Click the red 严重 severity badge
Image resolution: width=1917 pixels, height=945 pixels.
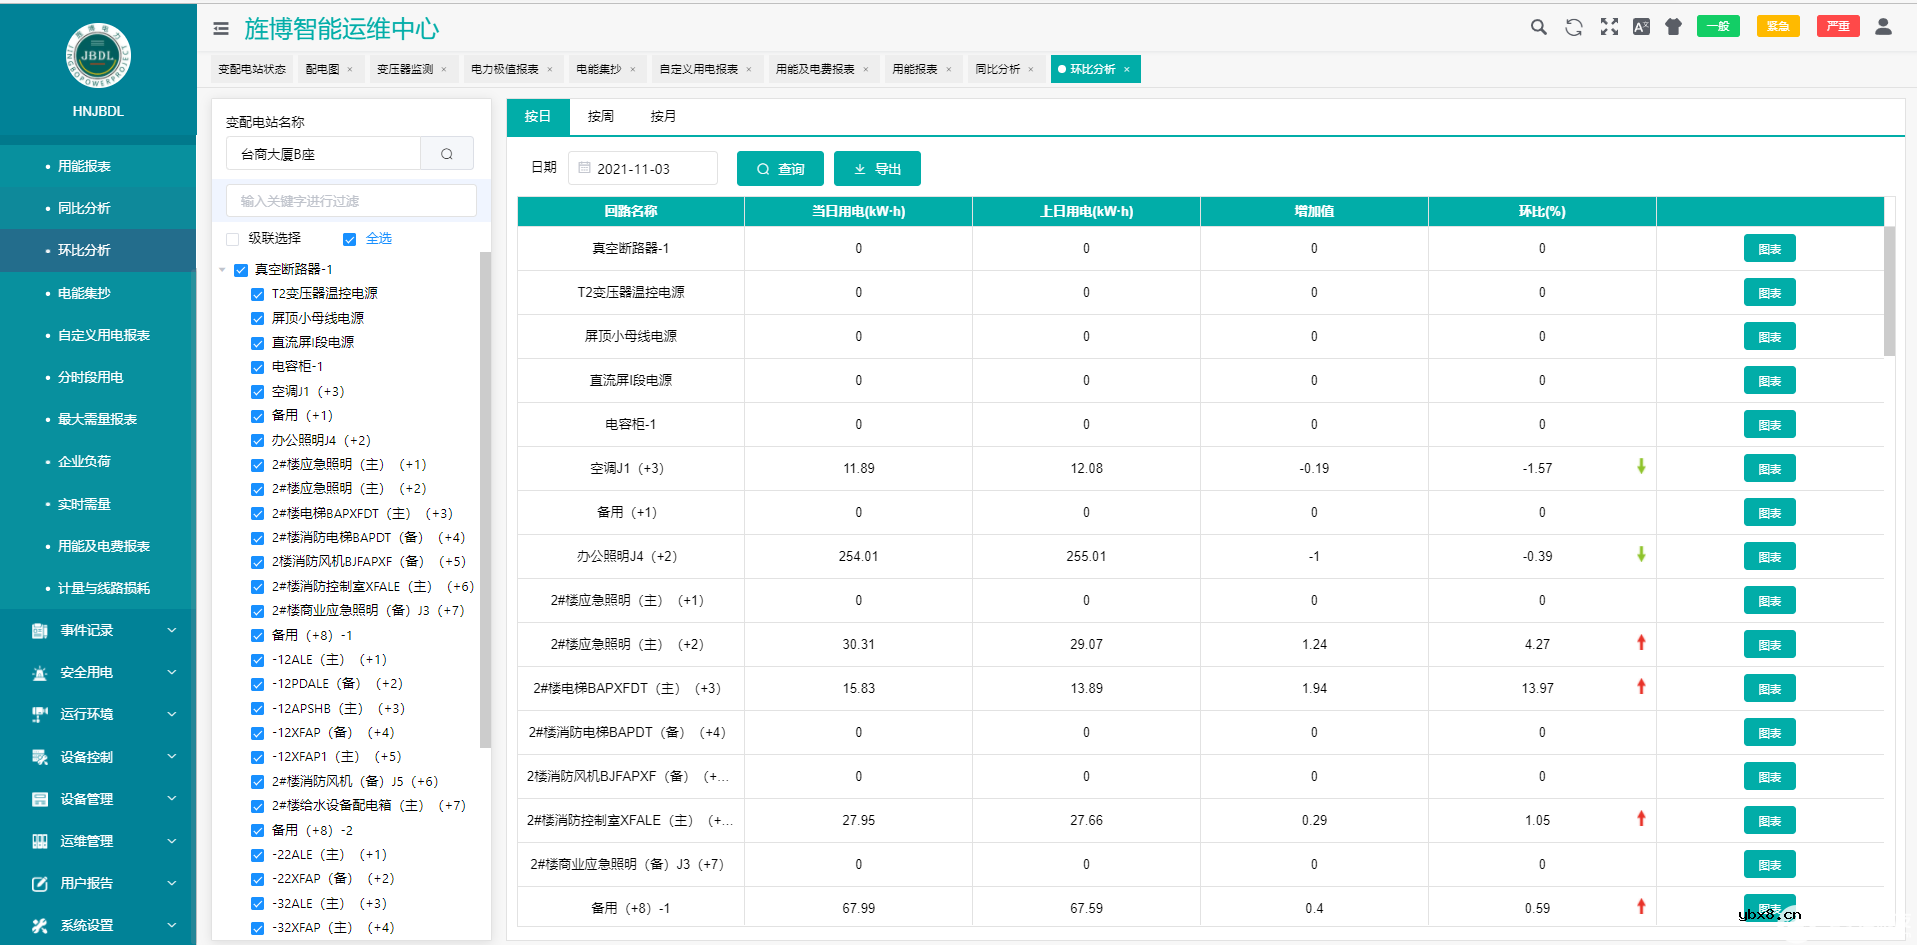pyautogui.click(x=1838, y=26)
